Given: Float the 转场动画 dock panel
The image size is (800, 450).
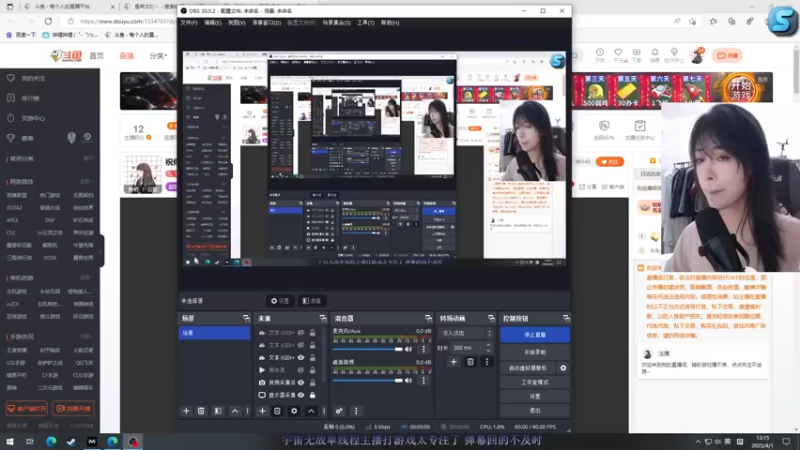Looking at the screenshot, I should (491, 318).
